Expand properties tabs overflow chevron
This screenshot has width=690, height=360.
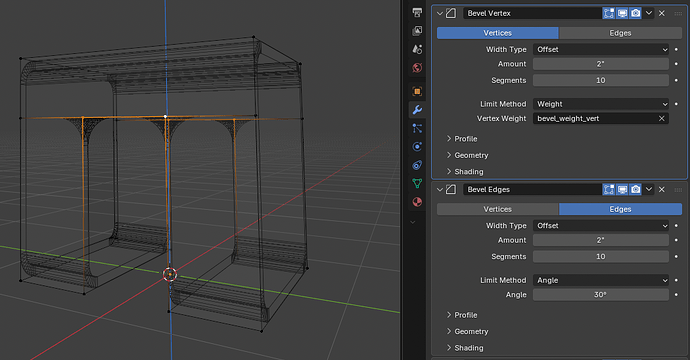413,222
